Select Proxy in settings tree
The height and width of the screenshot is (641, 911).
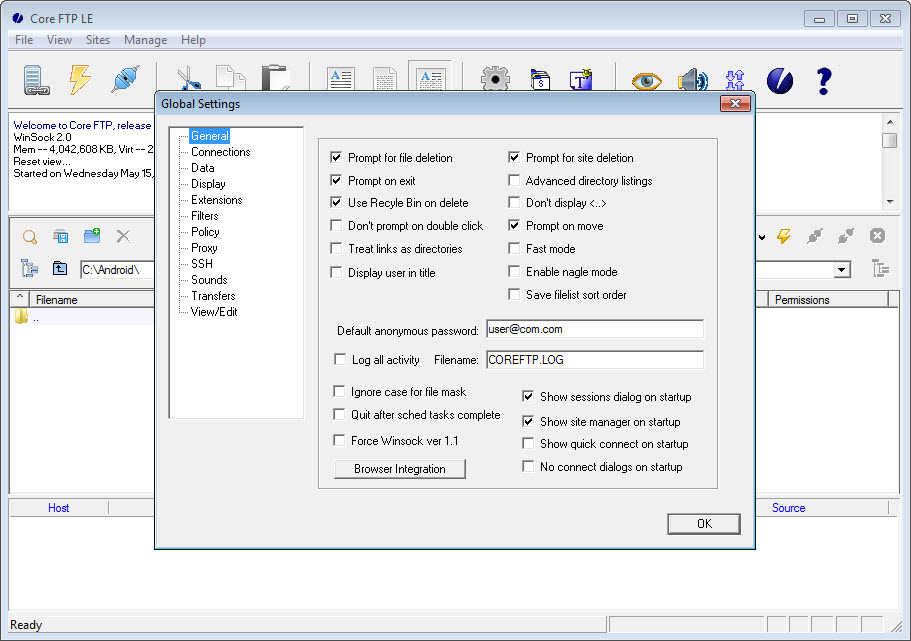(204, 248)
